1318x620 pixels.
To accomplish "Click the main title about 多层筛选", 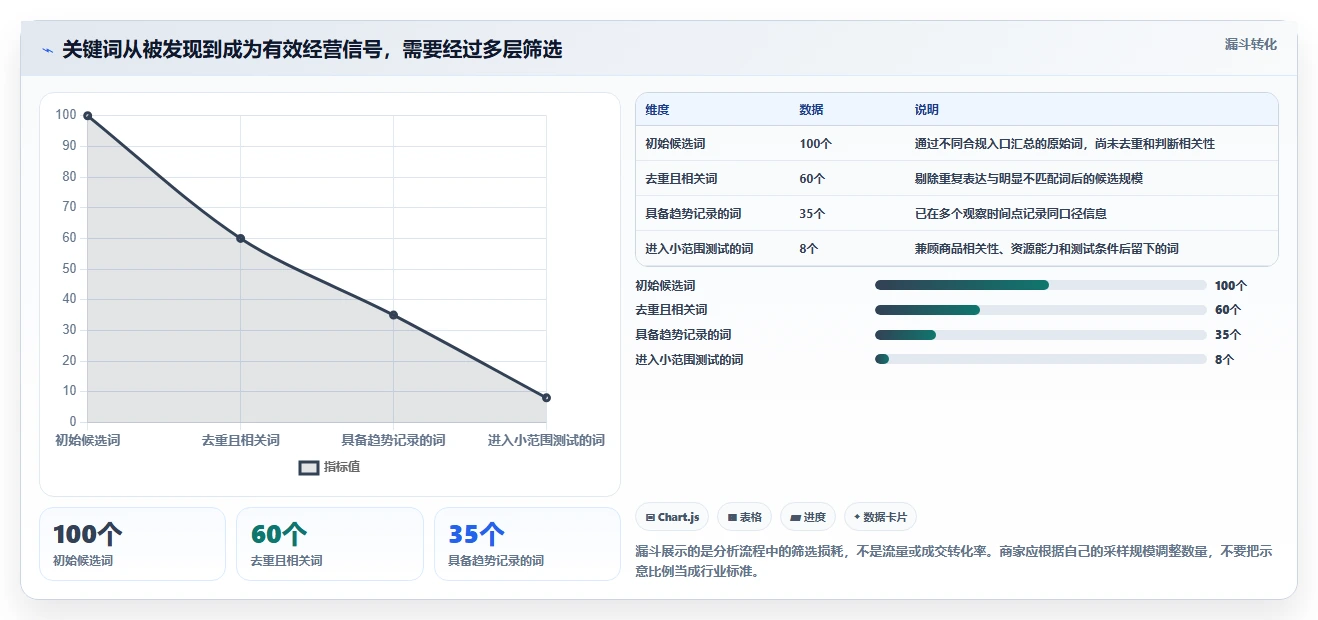I will [312, 50].
